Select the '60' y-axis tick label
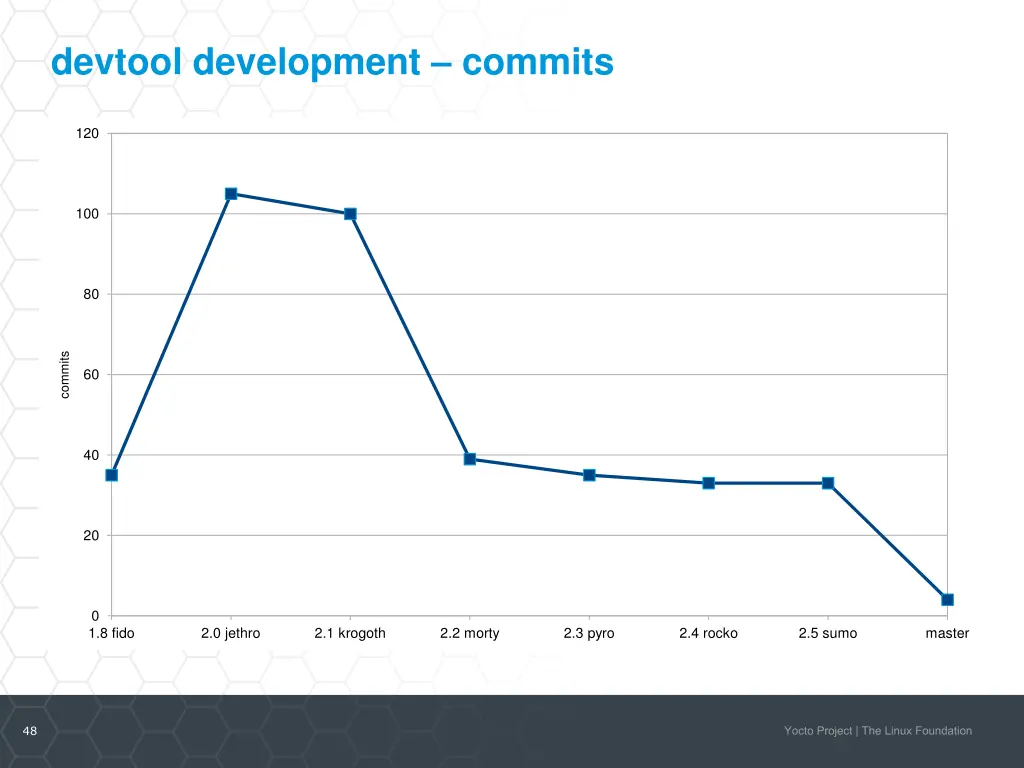The width and height of the screenshot is (1024, 768). [x=91, y=375]
